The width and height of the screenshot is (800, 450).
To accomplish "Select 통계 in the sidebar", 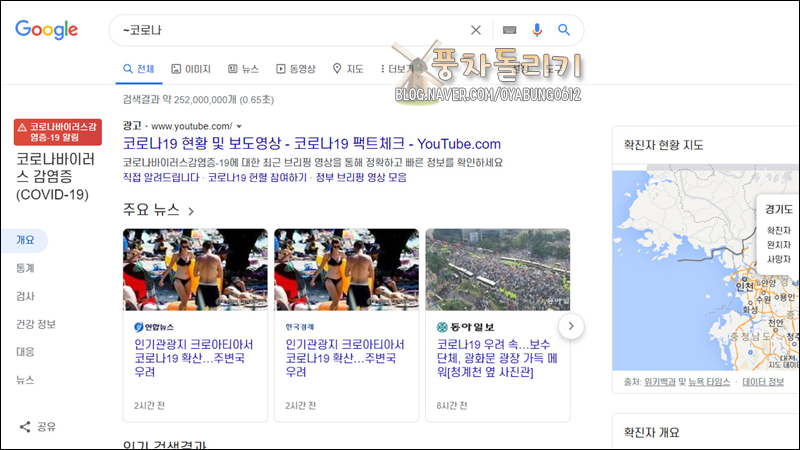I will pos(25,268).
